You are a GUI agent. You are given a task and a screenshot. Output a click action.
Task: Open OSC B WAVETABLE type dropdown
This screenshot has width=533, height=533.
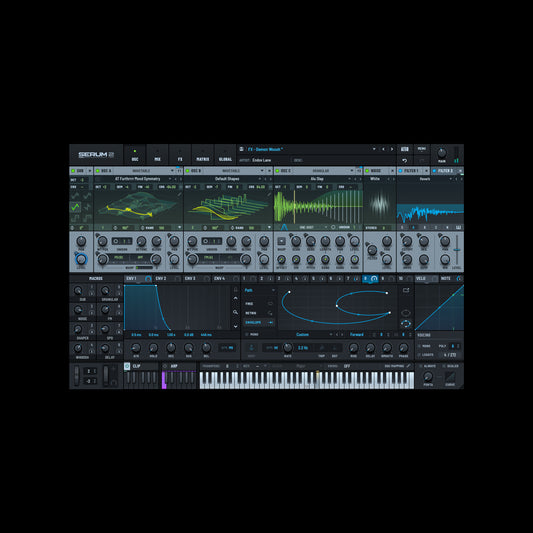pos(262,171)
